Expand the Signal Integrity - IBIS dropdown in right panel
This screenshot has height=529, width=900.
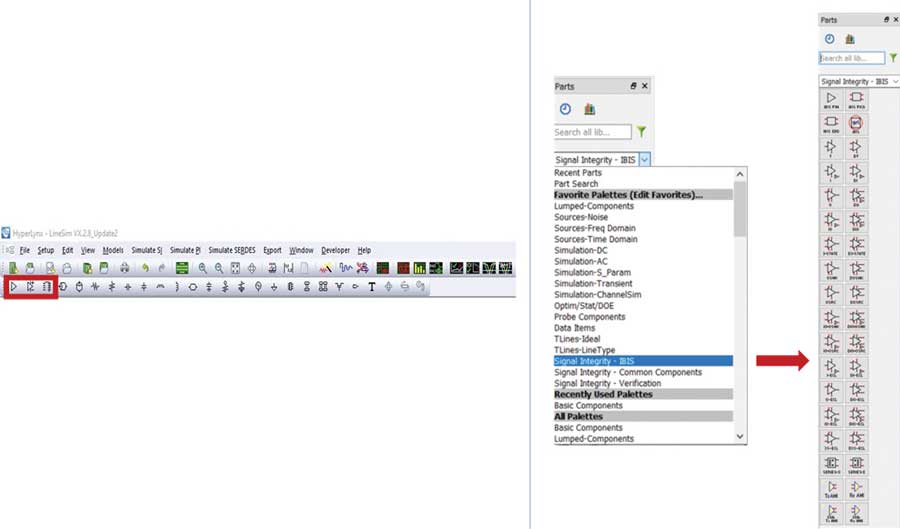[893, 80]
